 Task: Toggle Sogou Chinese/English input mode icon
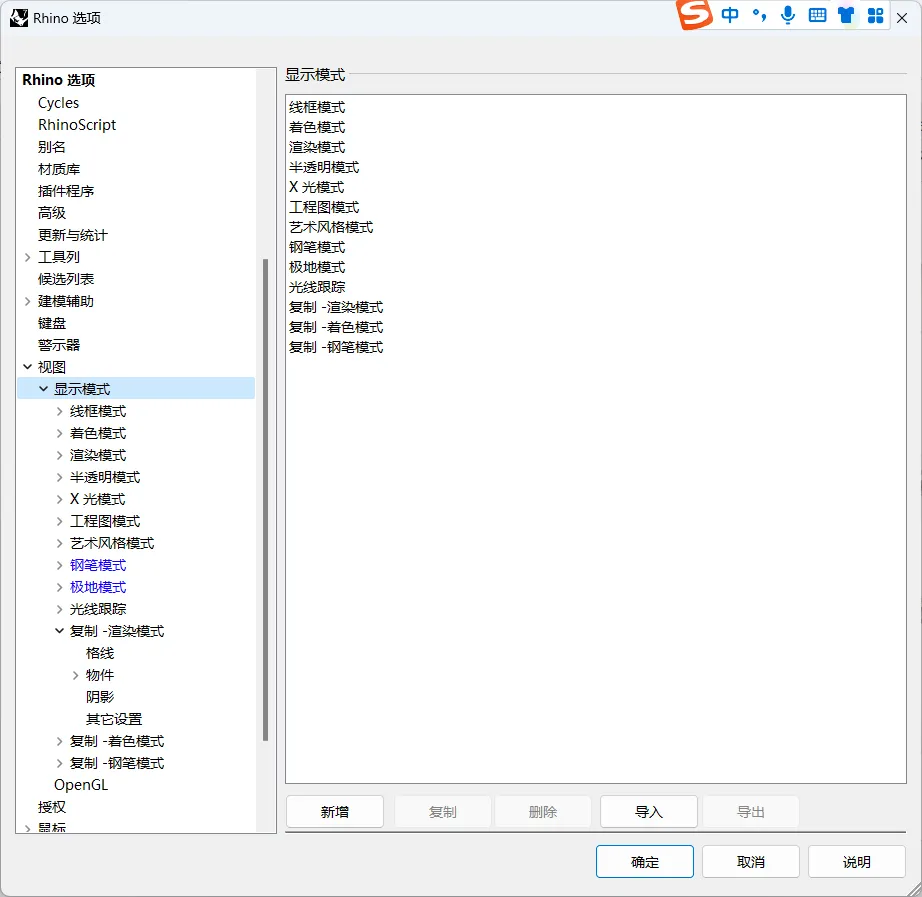730,15
